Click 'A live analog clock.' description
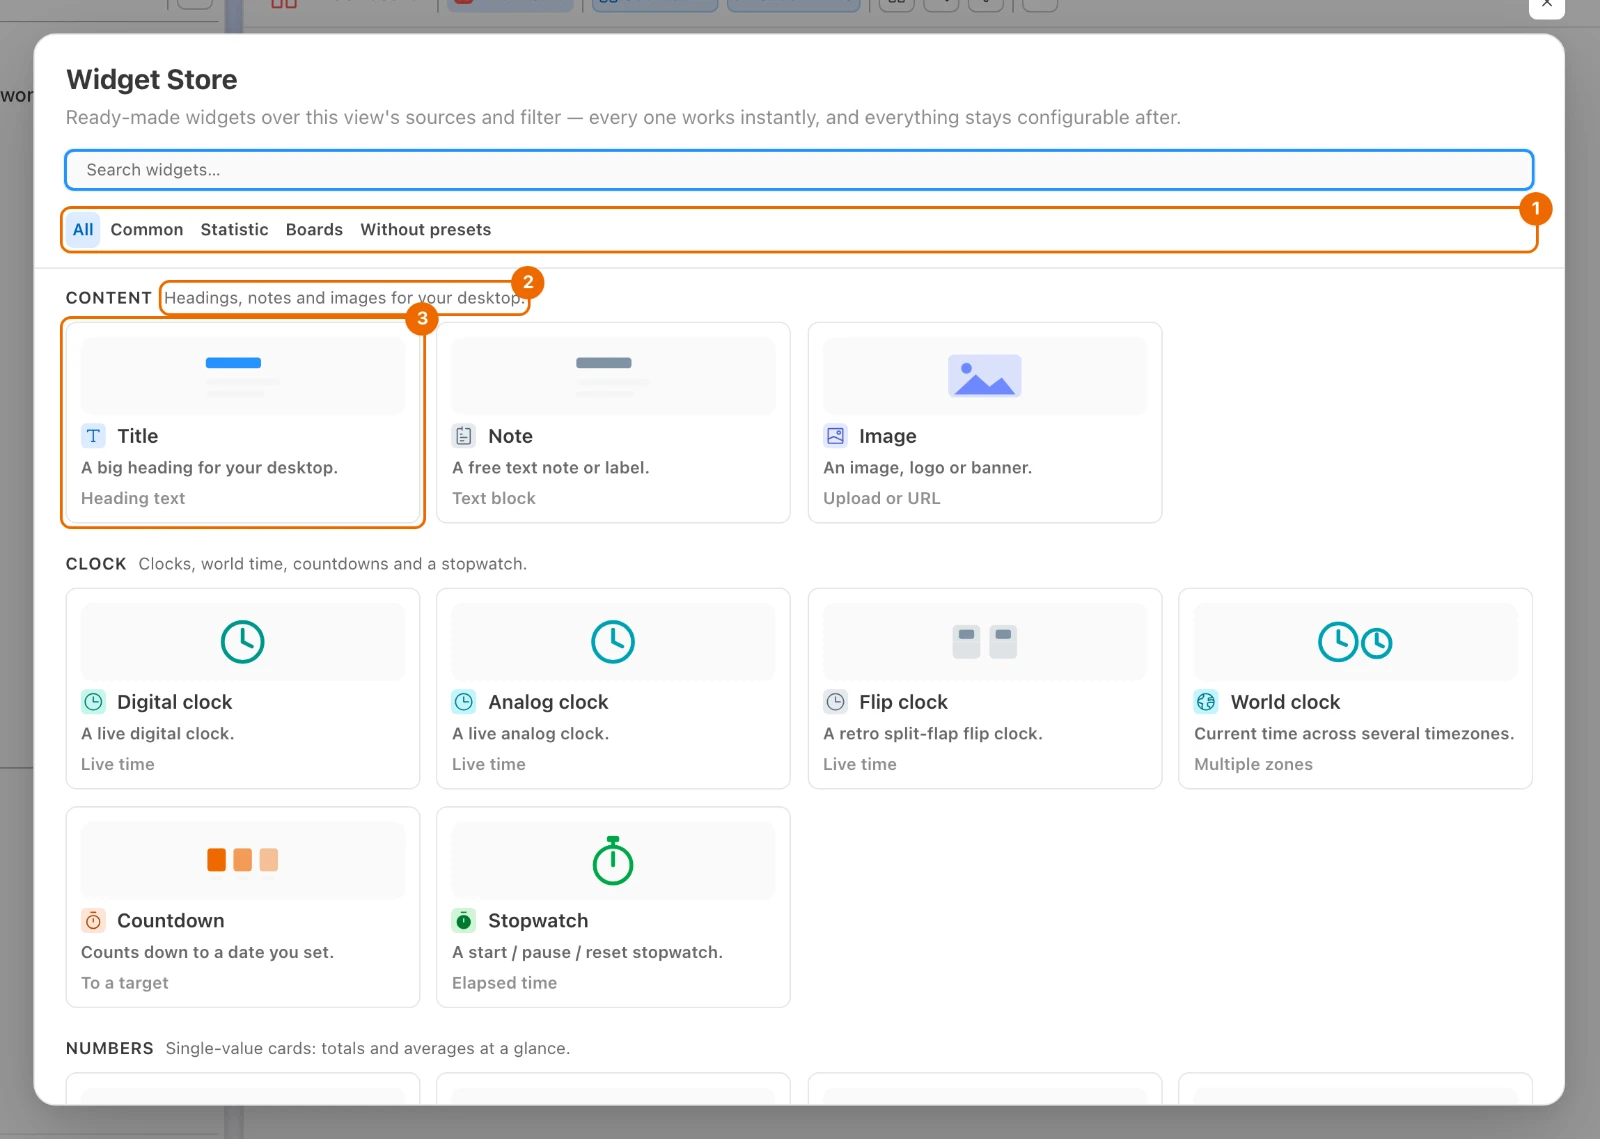The image size is (1600, 1139). [530, 733]
